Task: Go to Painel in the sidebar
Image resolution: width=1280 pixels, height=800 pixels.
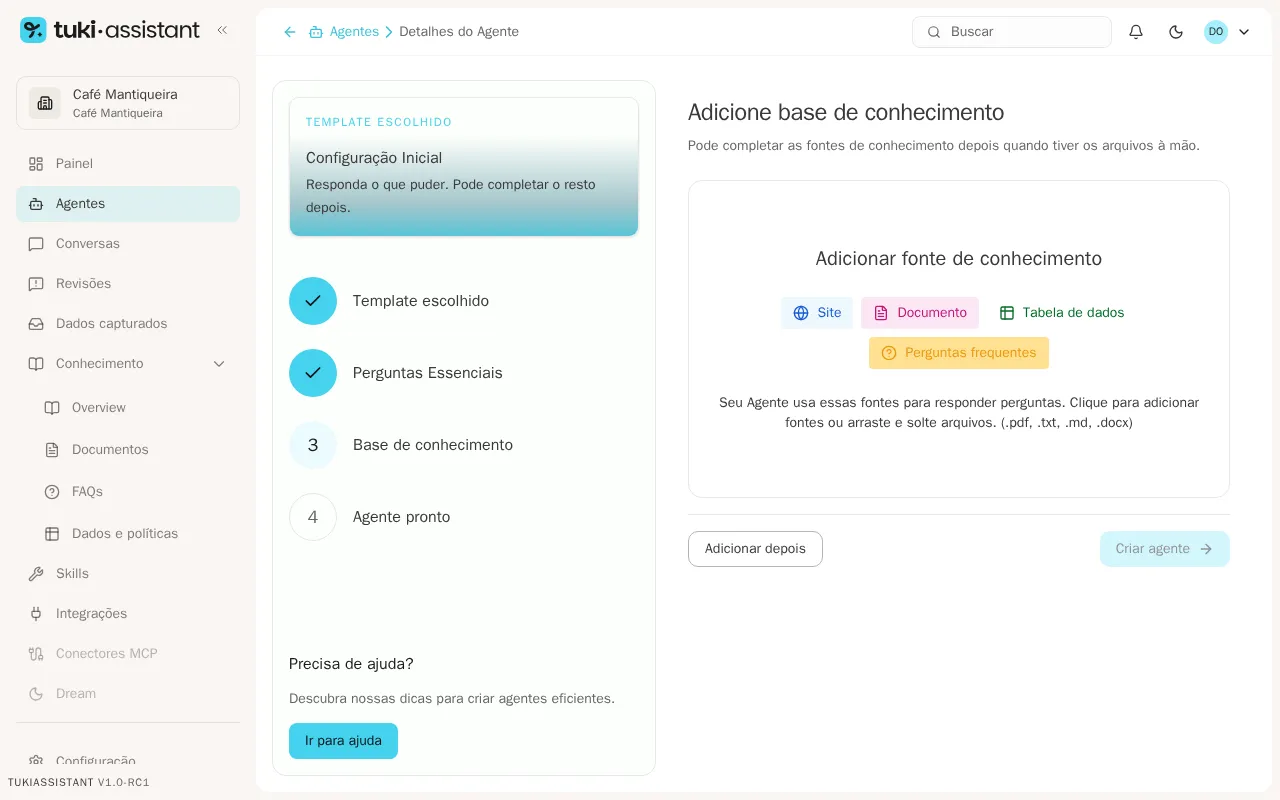Action: pyautogui.click(x=128, y=164)
